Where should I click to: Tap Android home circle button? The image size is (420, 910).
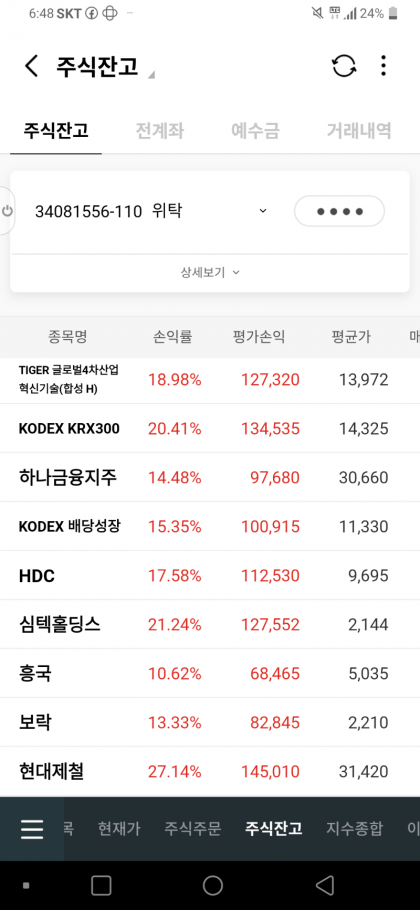coord(213,886)
